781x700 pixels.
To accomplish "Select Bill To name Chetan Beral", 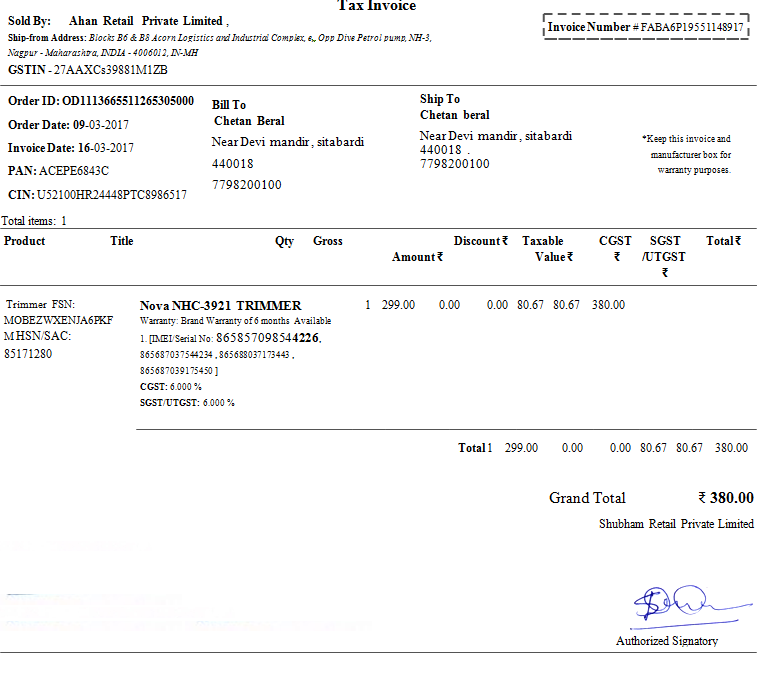I will [x=249, y=121].
